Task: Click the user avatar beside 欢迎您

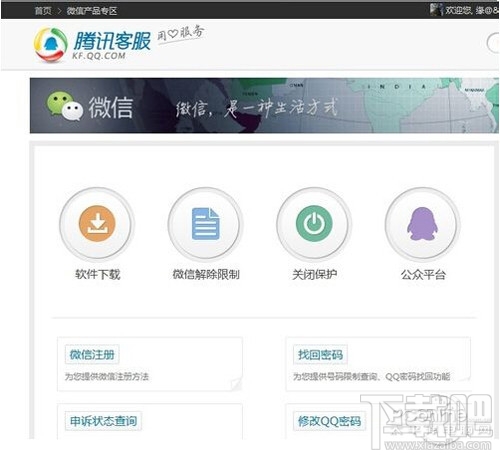Action: tap(436, 10)
